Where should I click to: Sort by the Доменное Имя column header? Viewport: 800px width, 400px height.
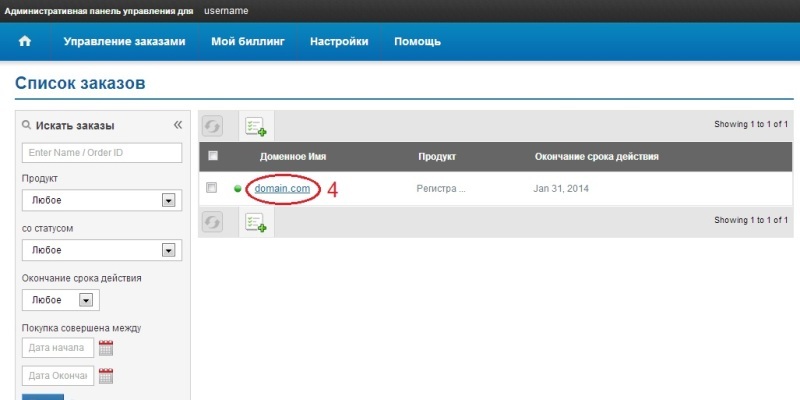293,157
